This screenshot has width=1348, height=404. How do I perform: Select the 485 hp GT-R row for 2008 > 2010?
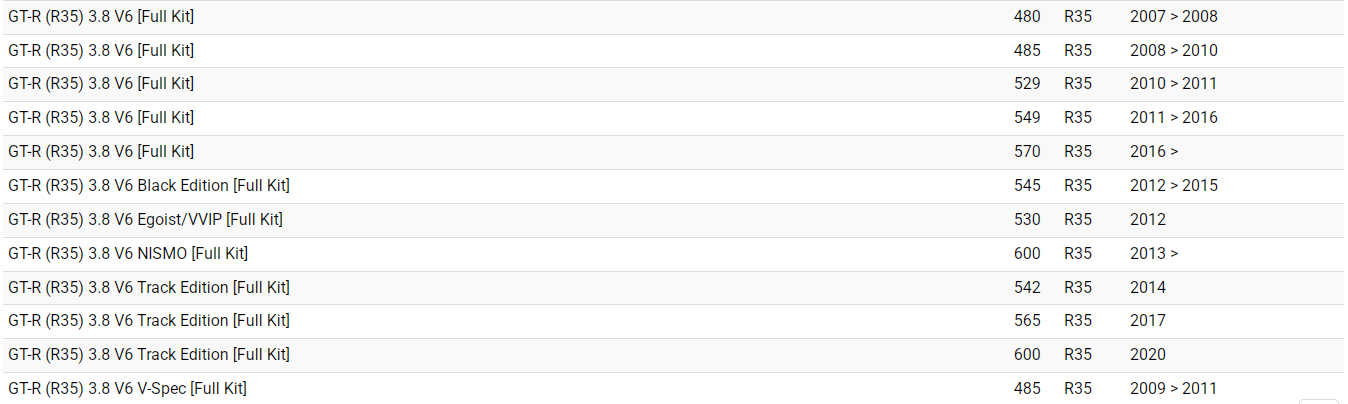[101, 51]
